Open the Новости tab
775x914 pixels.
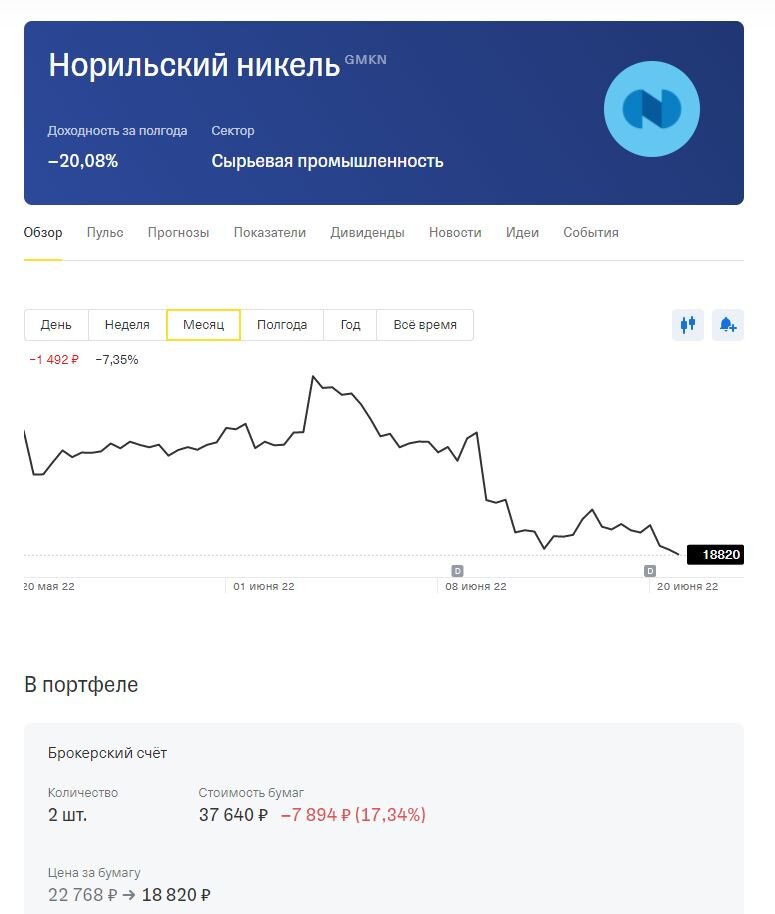454,232
